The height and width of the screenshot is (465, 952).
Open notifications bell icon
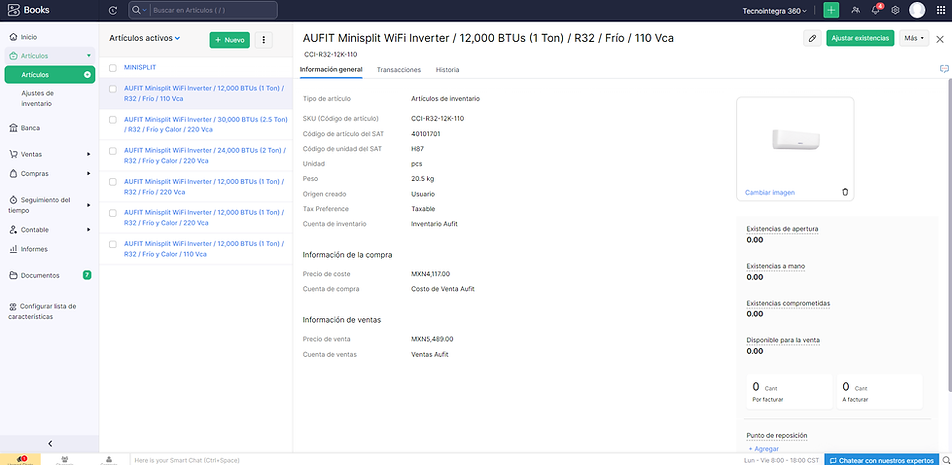(876, 10)
